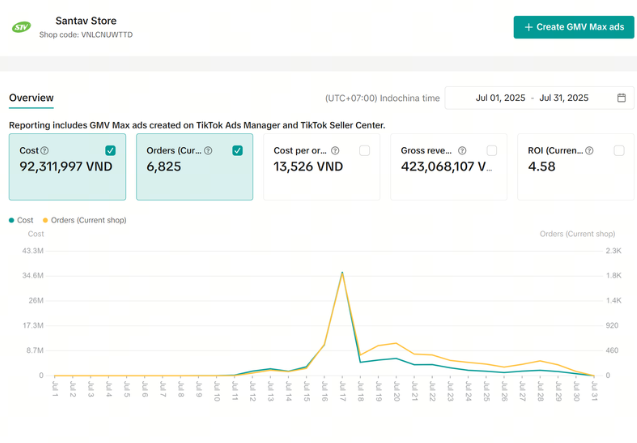Click the Jul 17 peak on the chart
Screen dimensions: 637x443
(342, 273)
